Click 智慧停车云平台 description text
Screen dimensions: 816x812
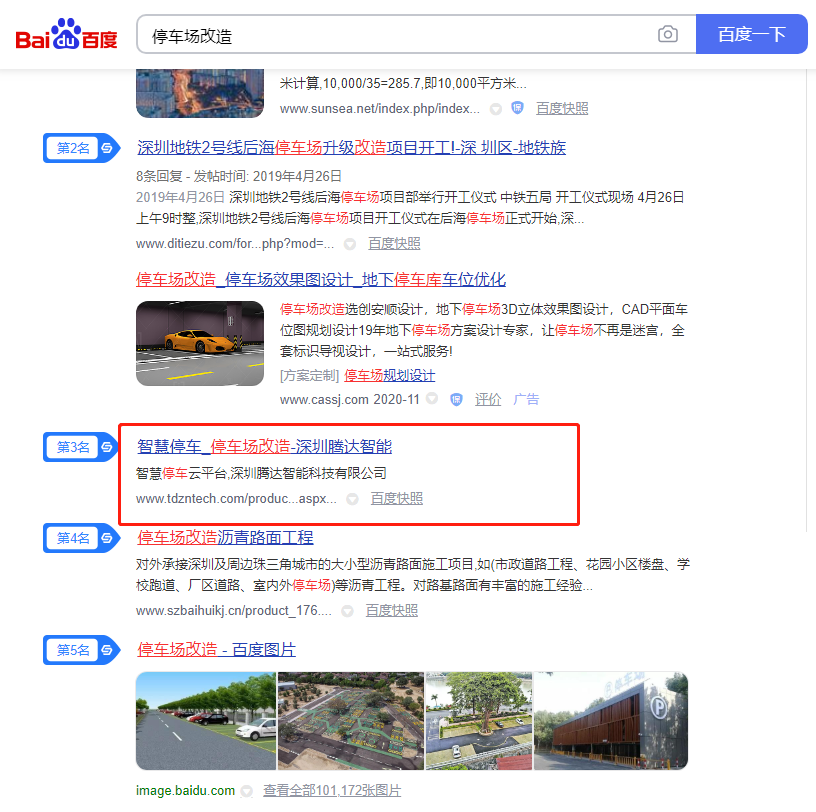point(261,473)
